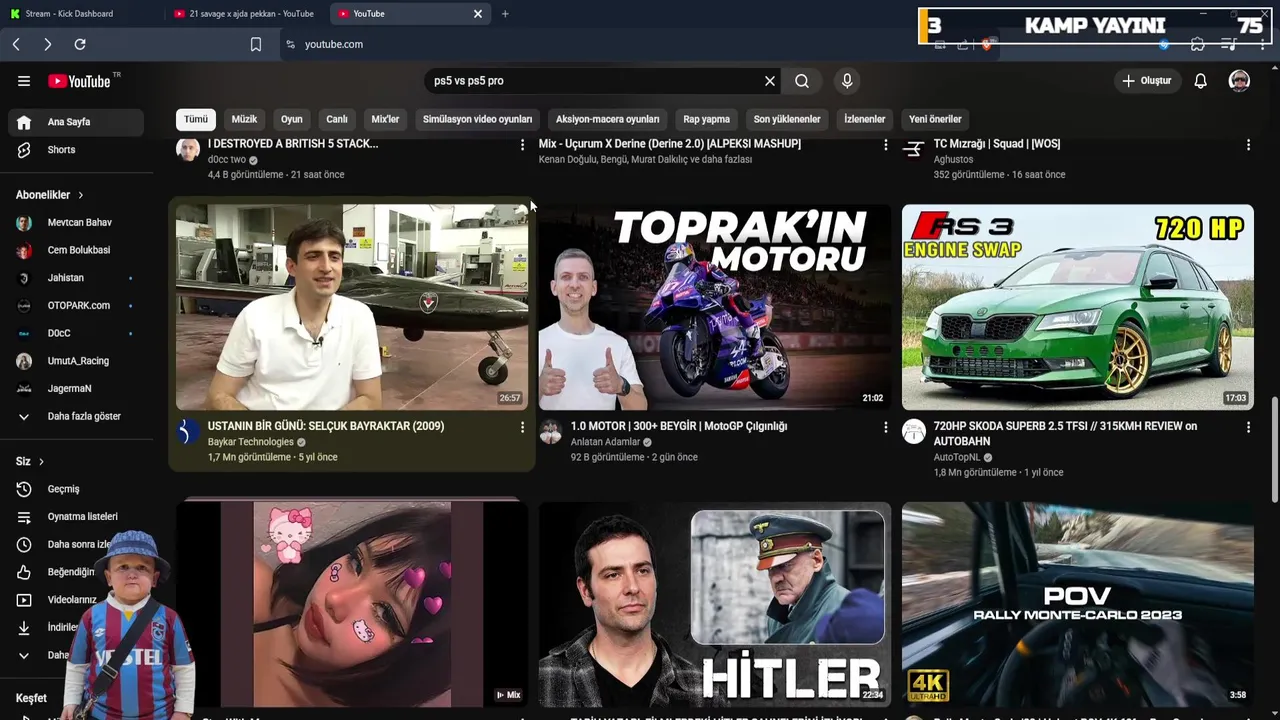Open UmutA_Racing subscription

pos(76,361)
